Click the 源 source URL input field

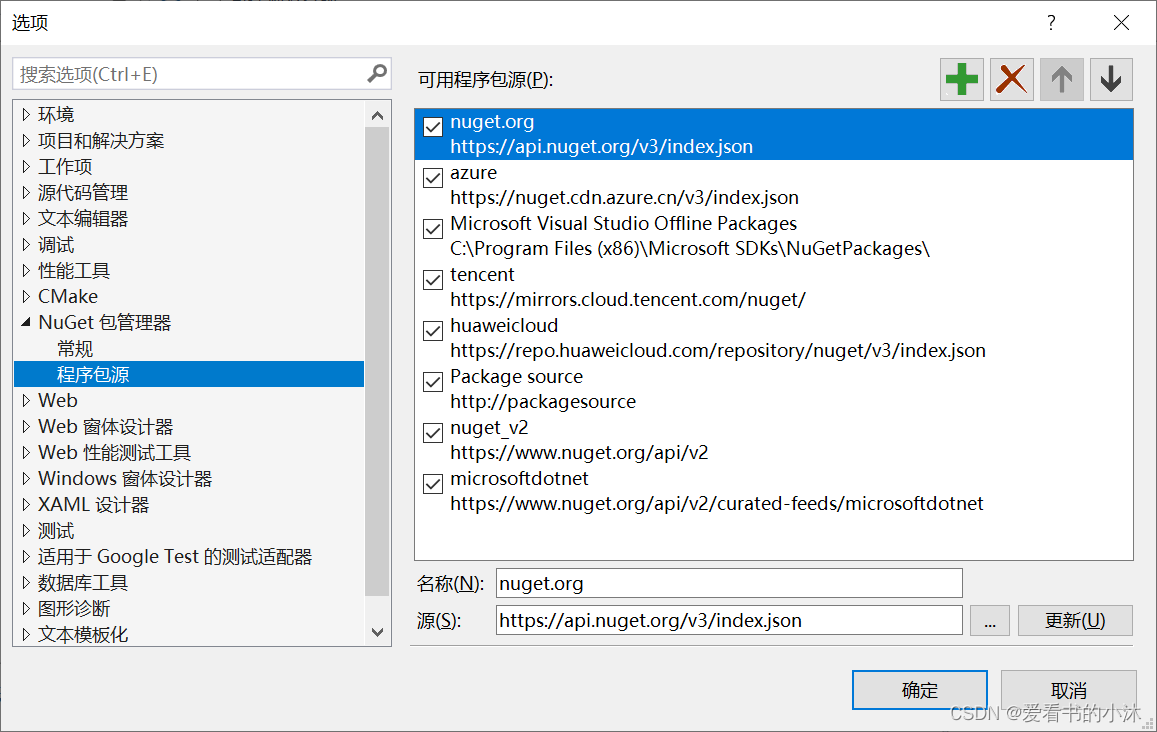pyautogui.click(x=729, y=620)
